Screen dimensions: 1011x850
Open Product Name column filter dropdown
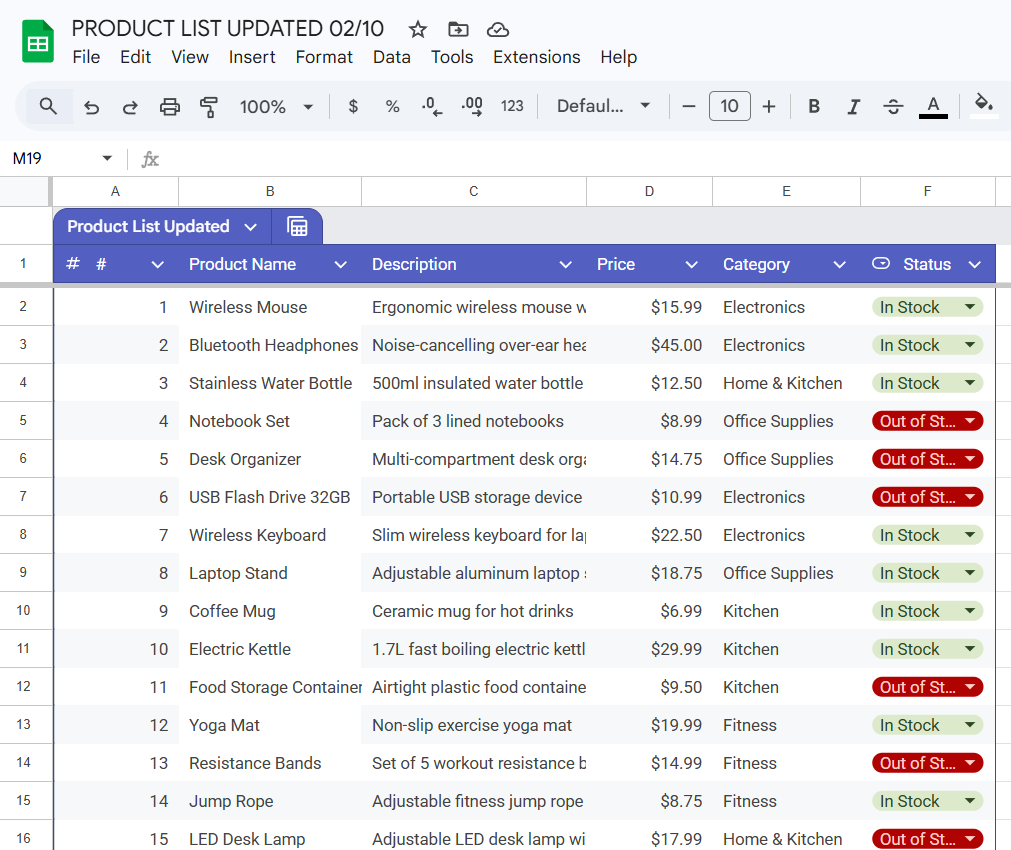(340, 264)
